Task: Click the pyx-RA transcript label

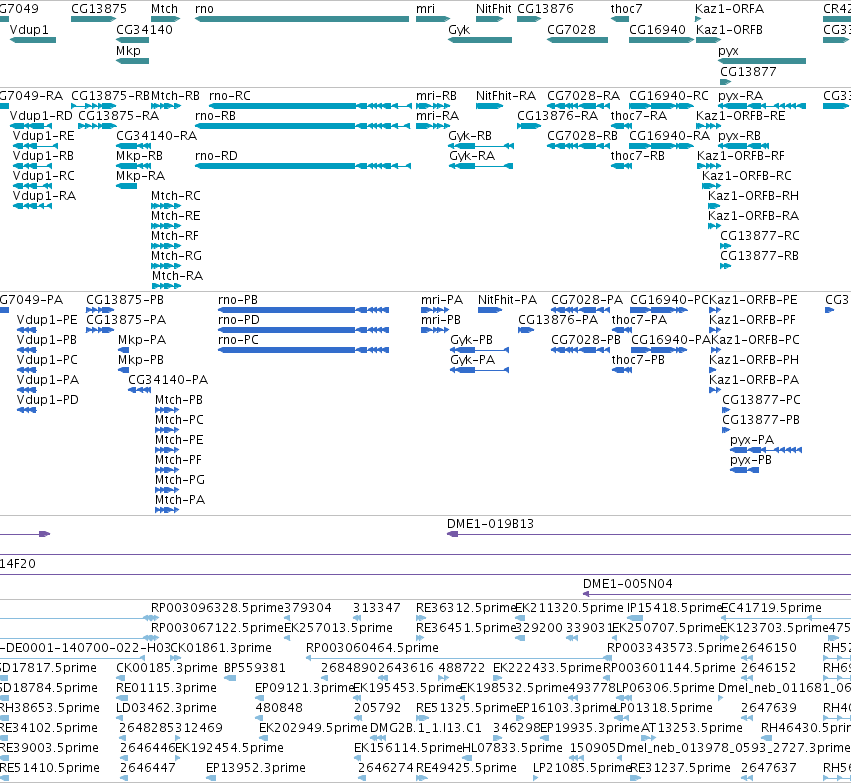Action: [740, 96]
